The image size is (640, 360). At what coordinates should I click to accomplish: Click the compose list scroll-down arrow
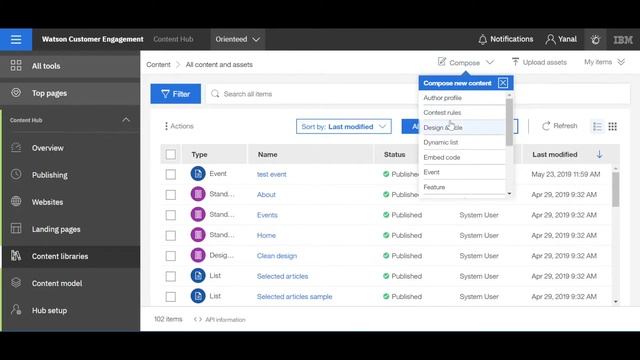coord(509,193)
